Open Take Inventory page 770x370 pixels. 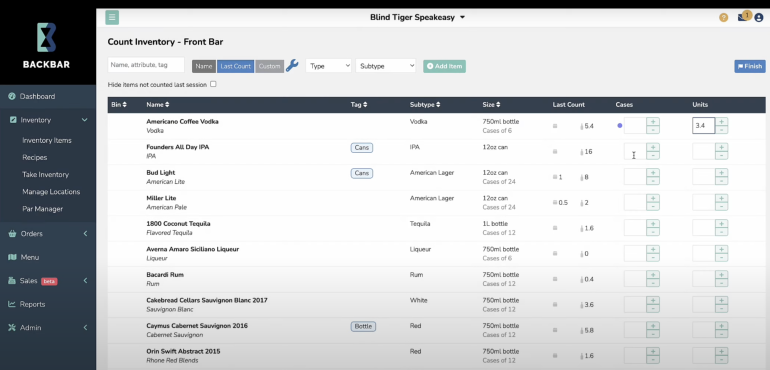point(46,175)
